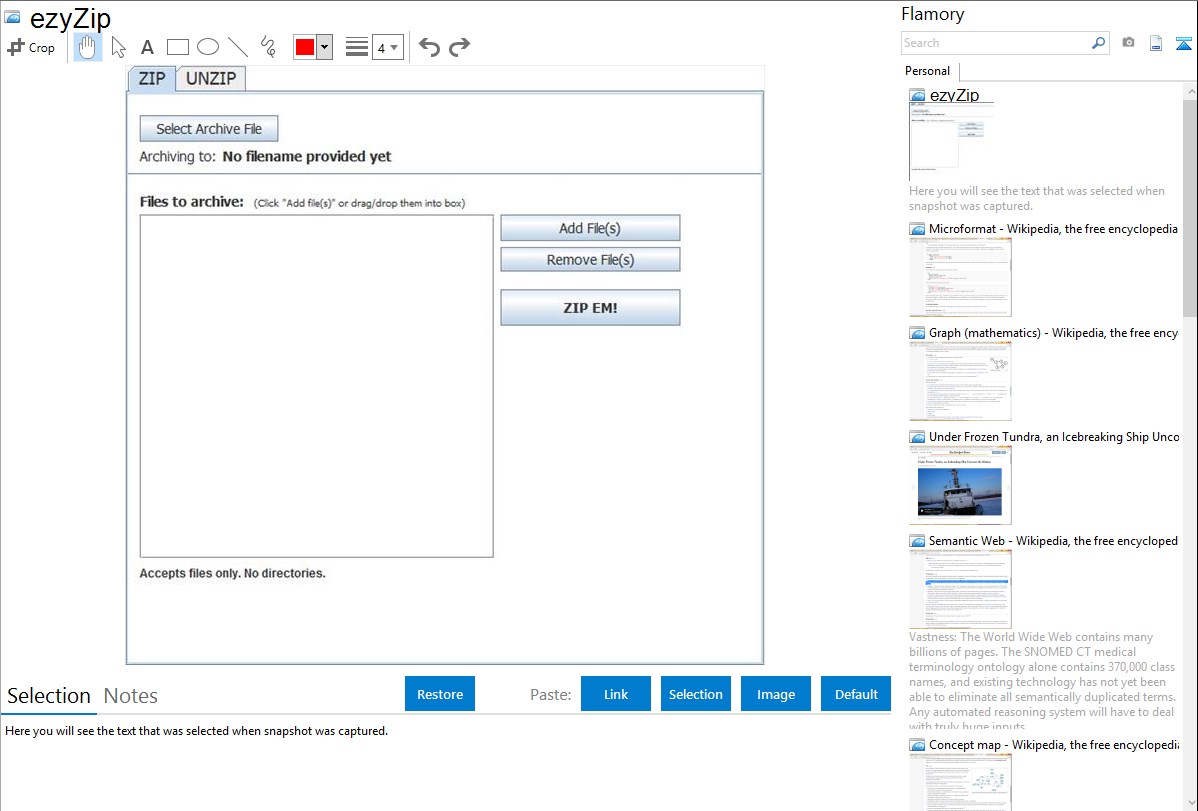Switch to the ZIP tab

151,79
